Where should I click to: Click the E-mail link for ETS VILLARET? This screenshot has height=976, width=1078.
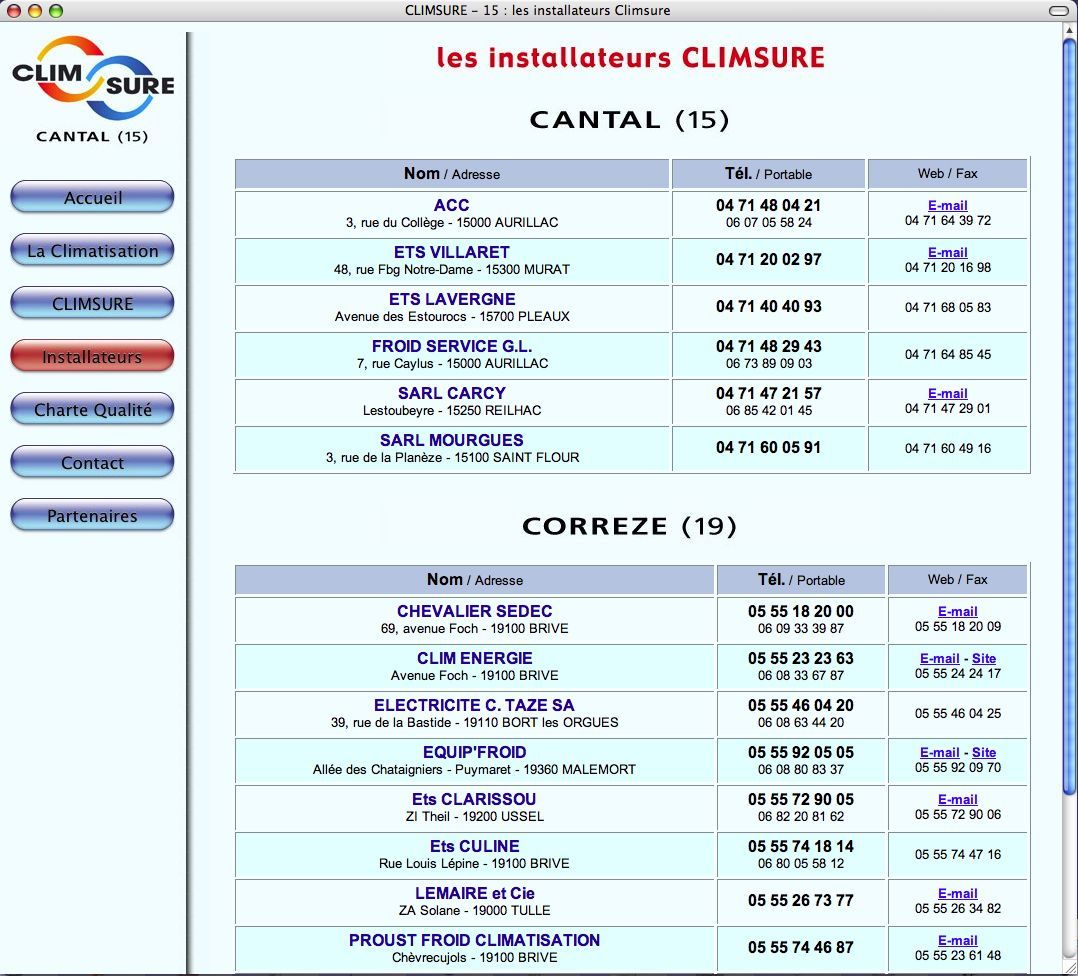click(947, 252)
